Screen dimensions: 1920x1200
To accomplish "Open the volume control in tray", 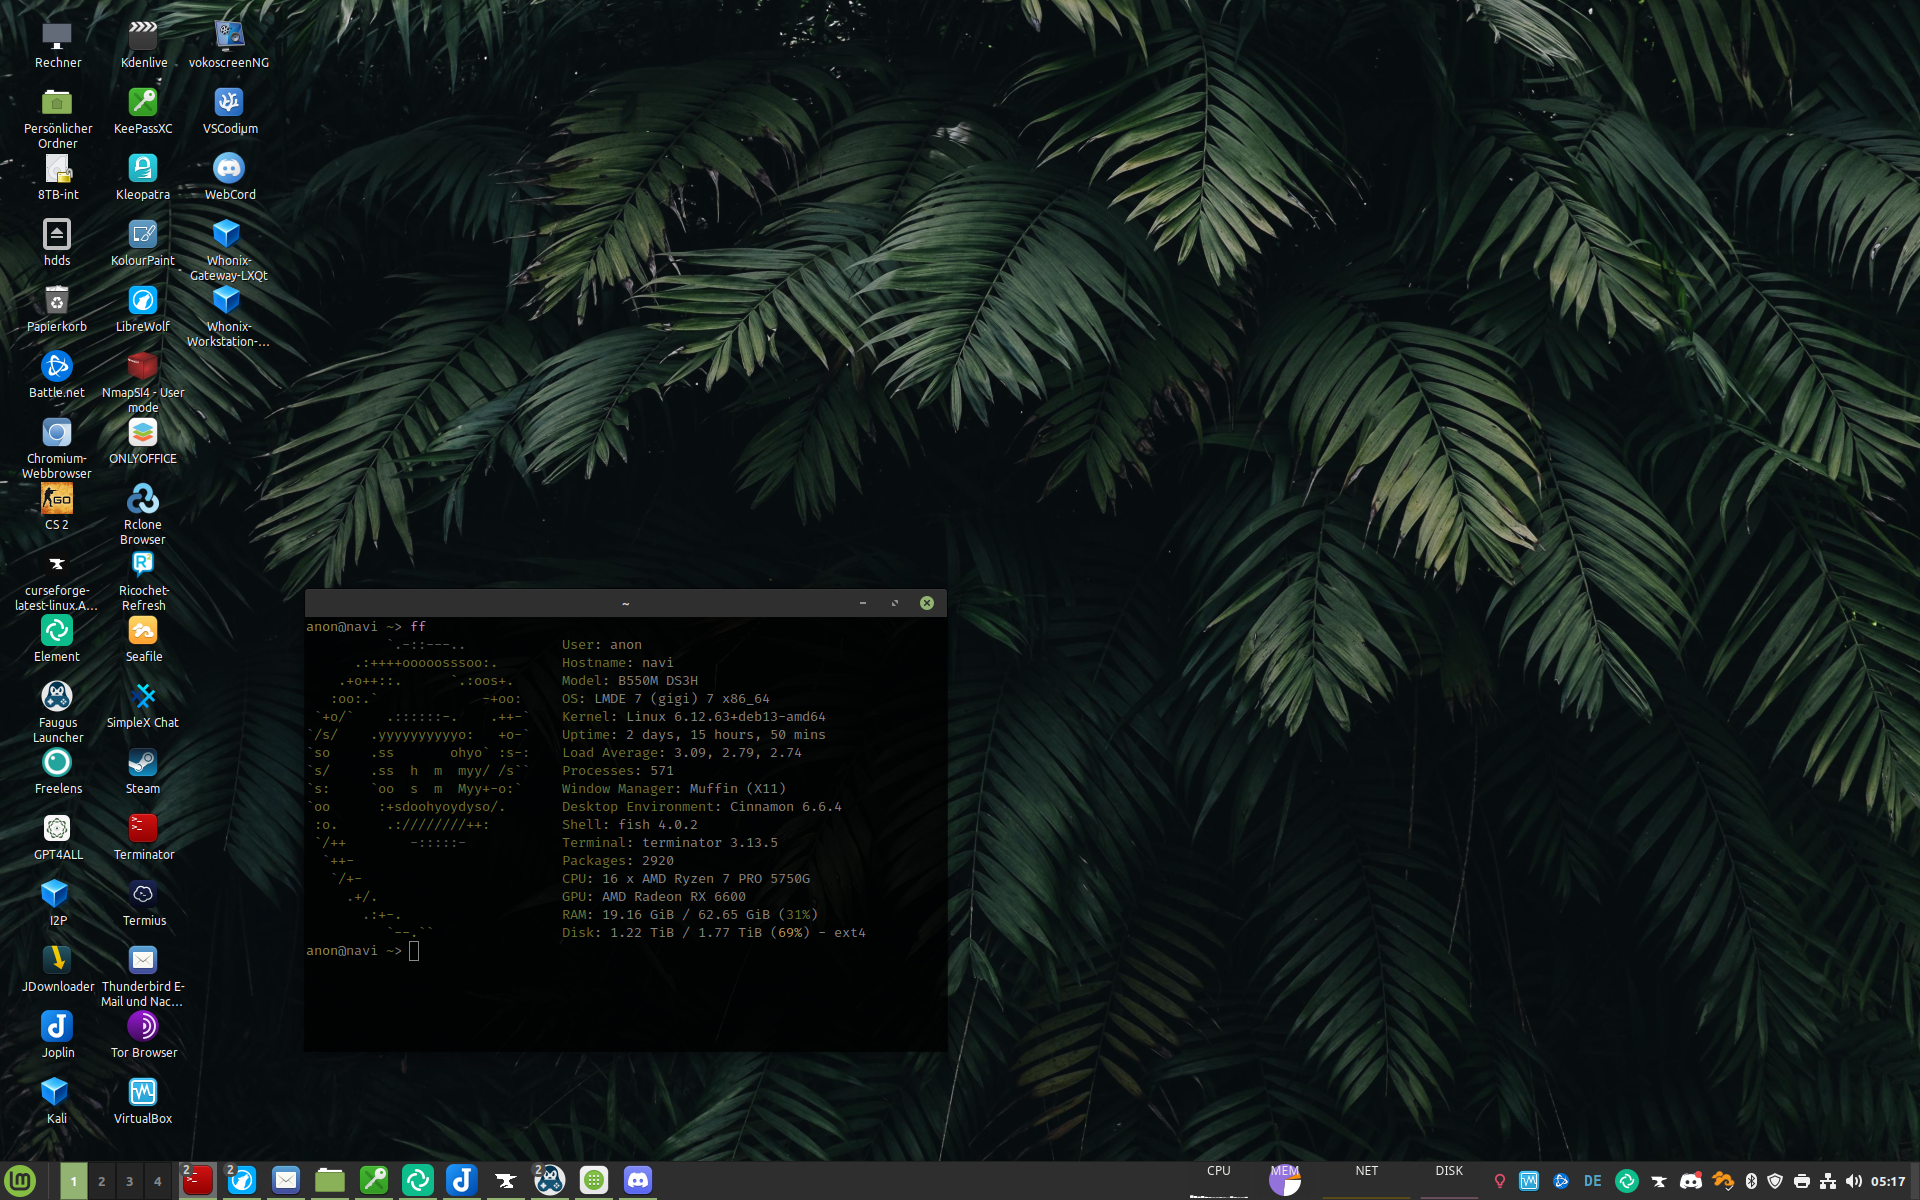I will [1854, 1181].
